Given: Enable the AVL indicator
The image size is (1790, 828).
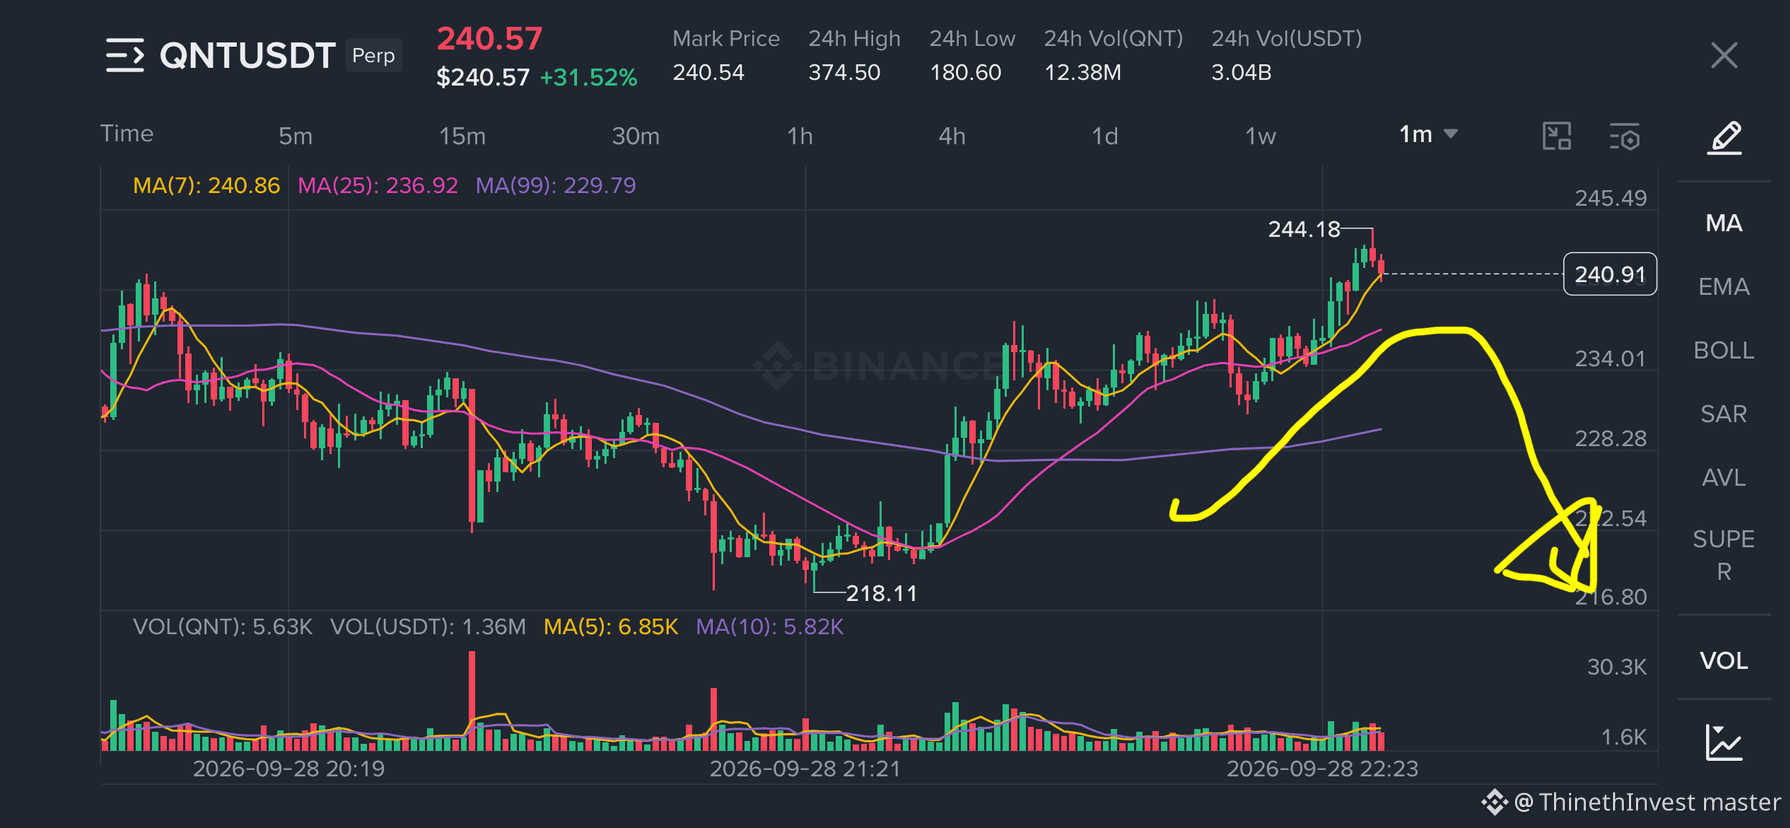Looking at the screenshot, I should [x=1724, y=478].
